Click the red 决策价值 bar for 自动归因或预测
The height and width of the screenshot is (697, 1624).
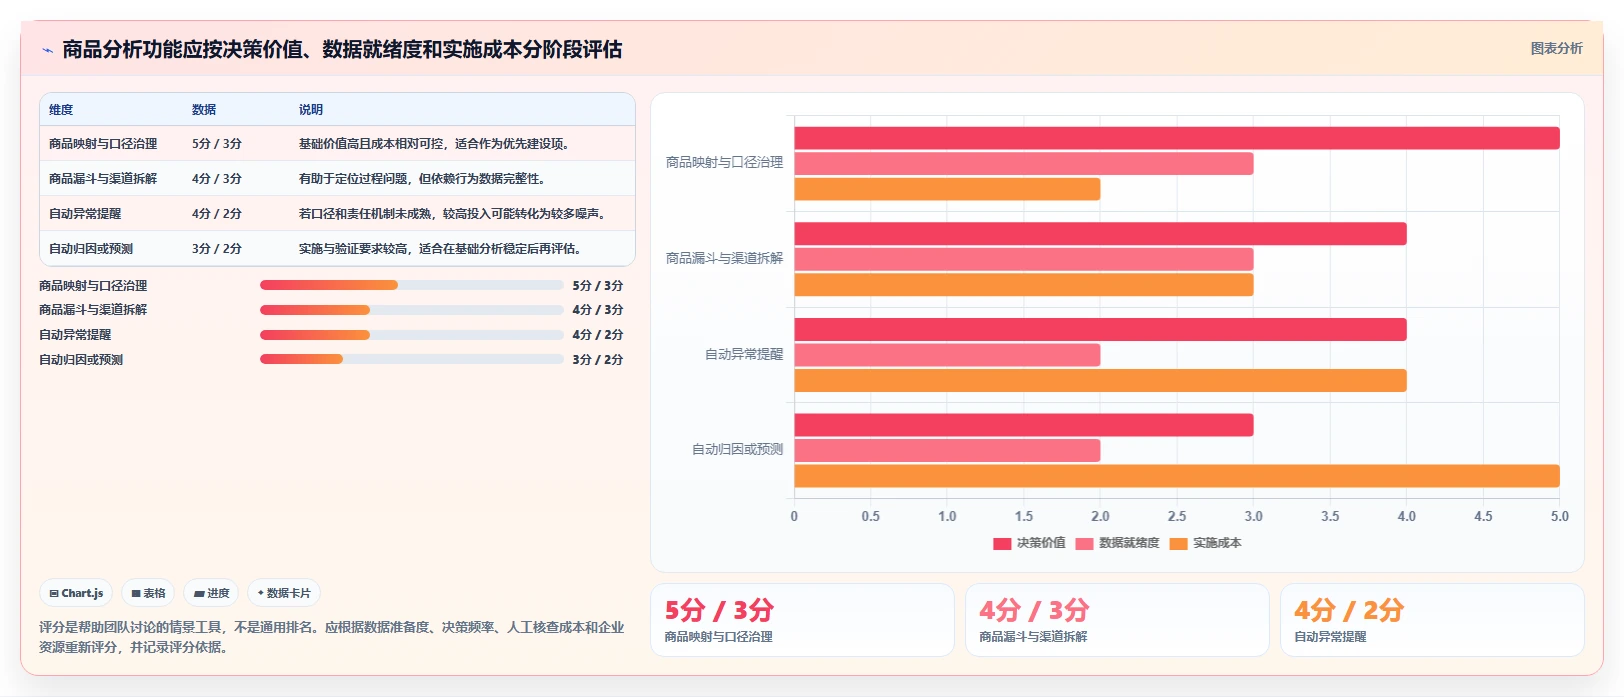point(1024,425)
